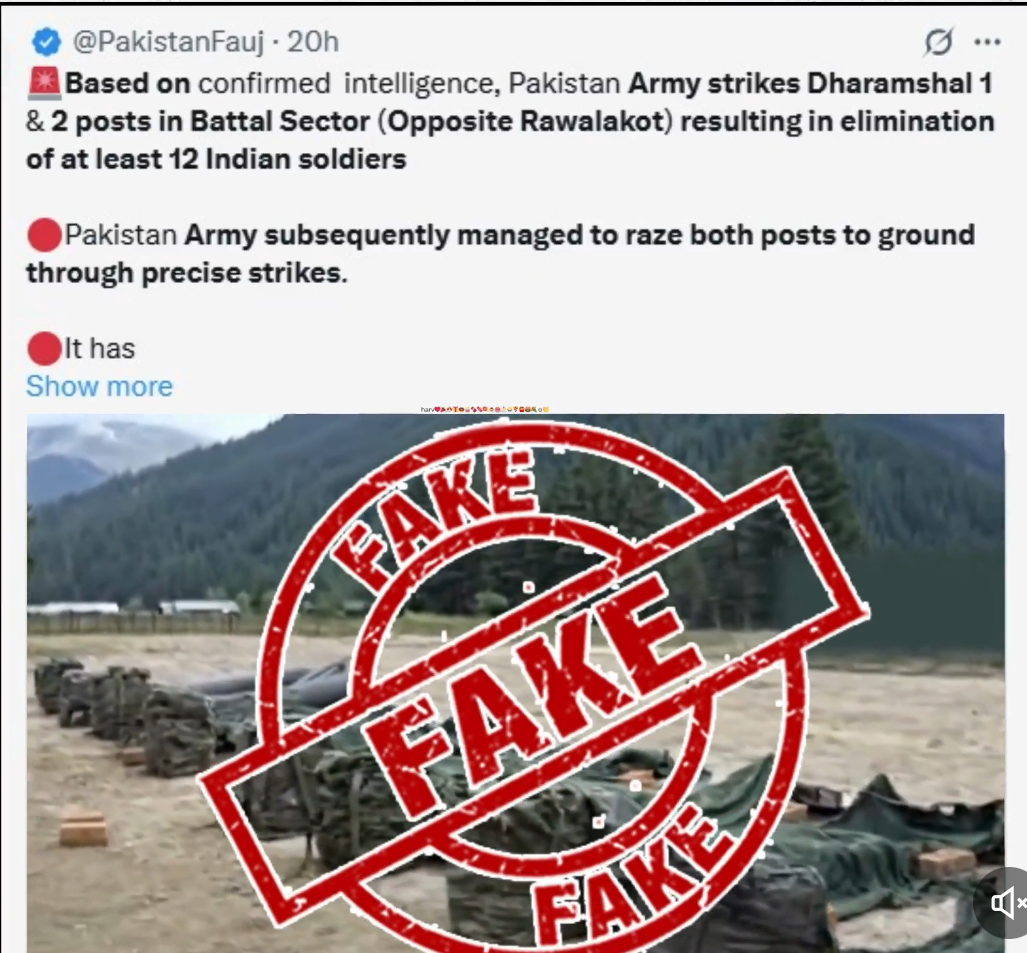Click the "Battal Sector" bold text

(280, 122)
